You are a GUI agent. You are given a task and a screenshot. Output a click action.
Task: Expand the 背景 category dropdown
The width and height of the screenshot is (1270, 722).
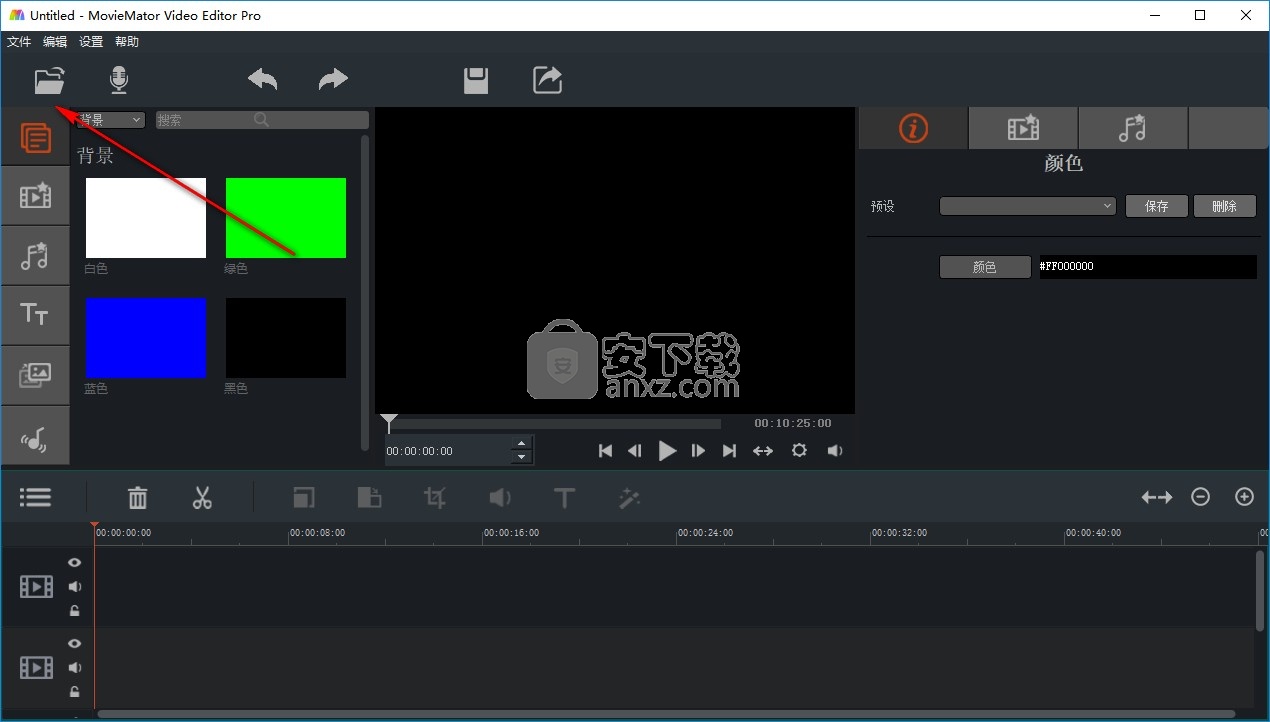[x=110, y=120]
